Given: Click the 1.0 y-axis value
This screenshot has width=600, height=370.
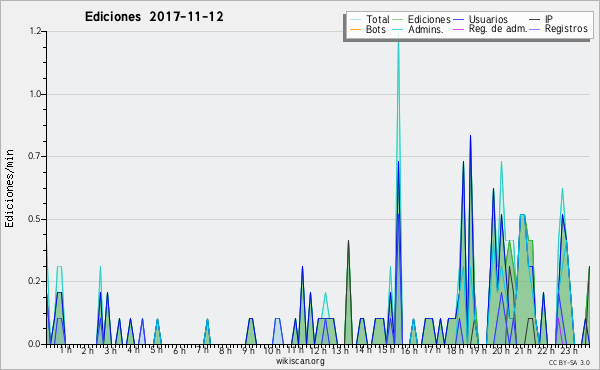Looking at the screenshot, I should [35, 94].
